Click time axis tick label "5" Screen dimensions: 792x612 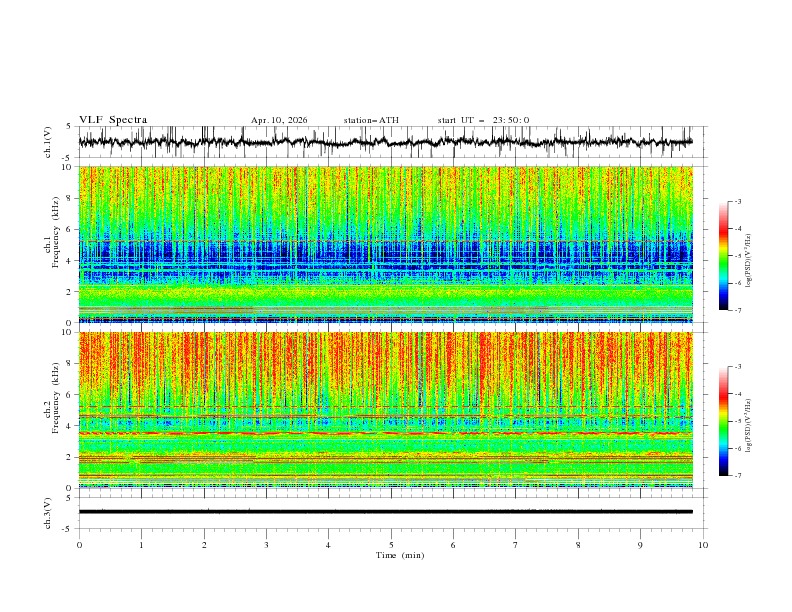(391, 545)
